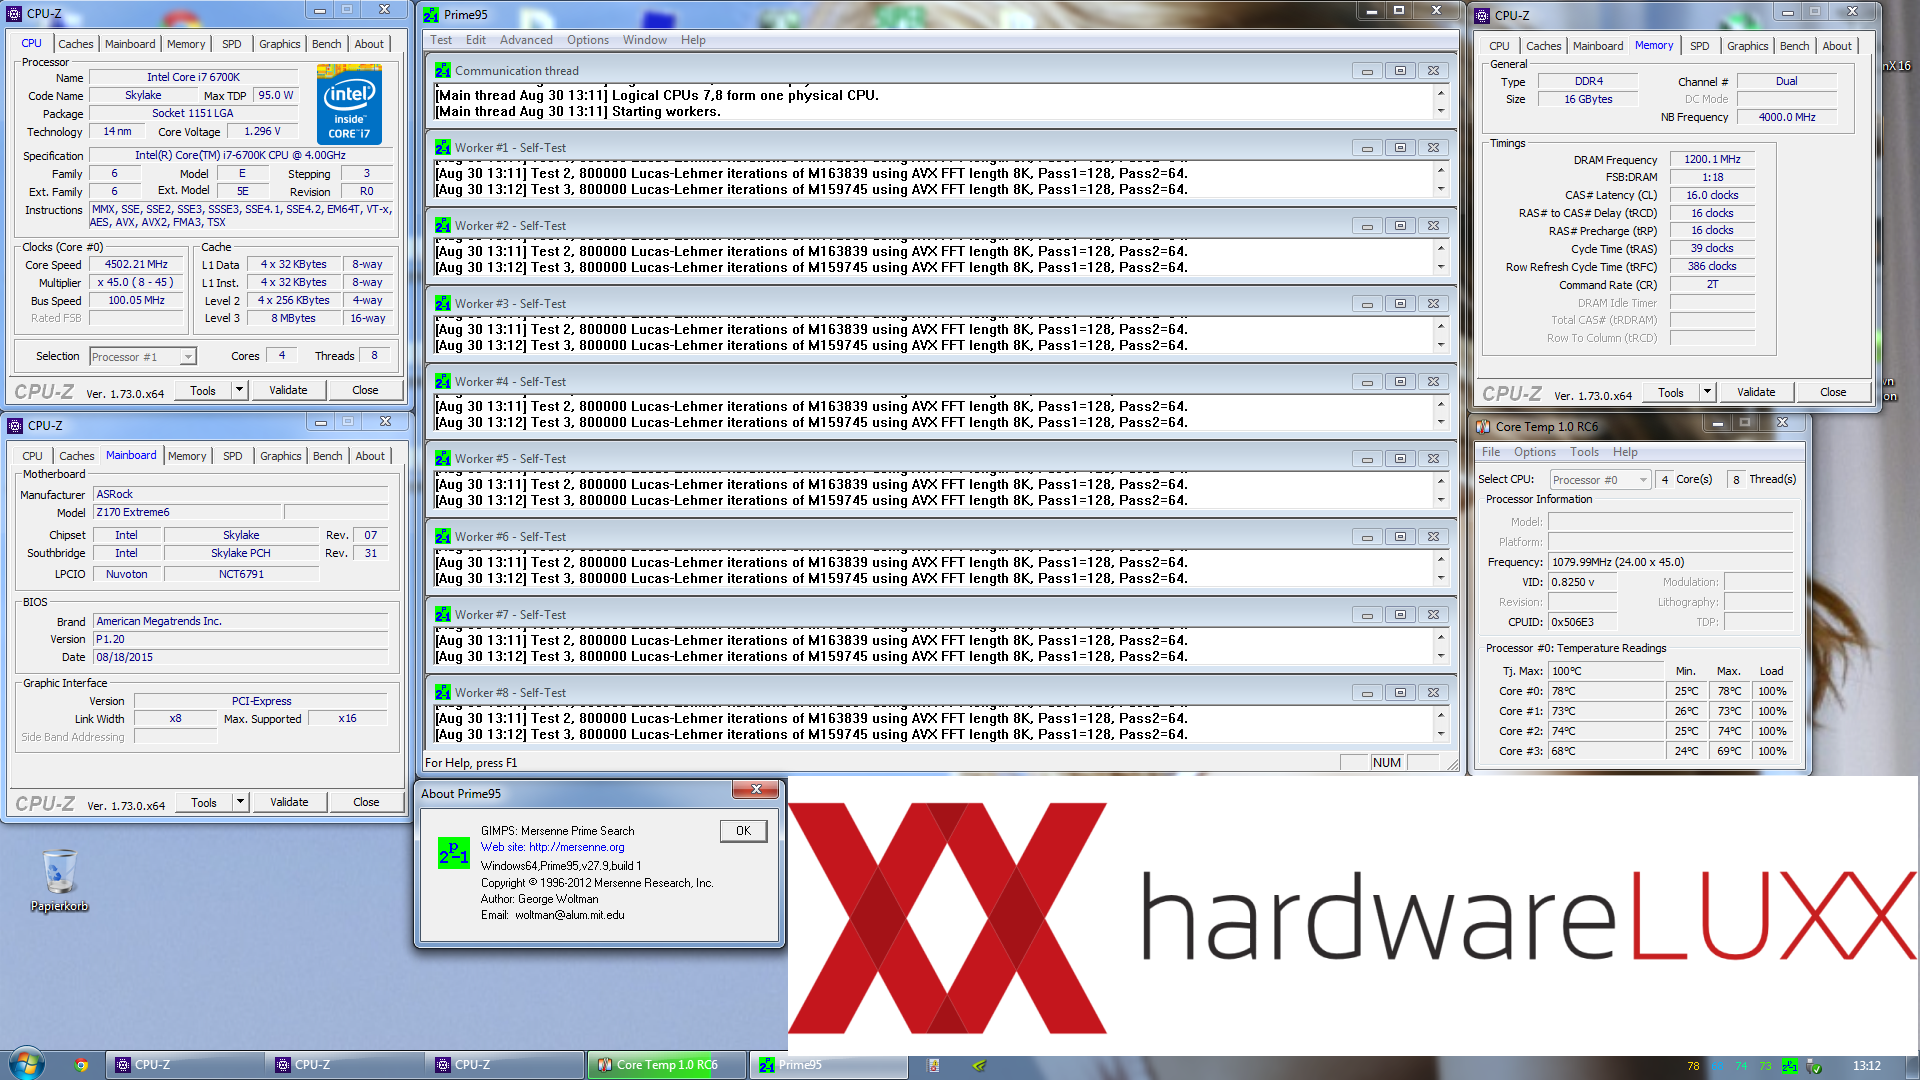This screenshot has width=1920, height=1080.
Task: Open the Test menu in Prime95
Action: pyautogui.click(x=441, y=40)
